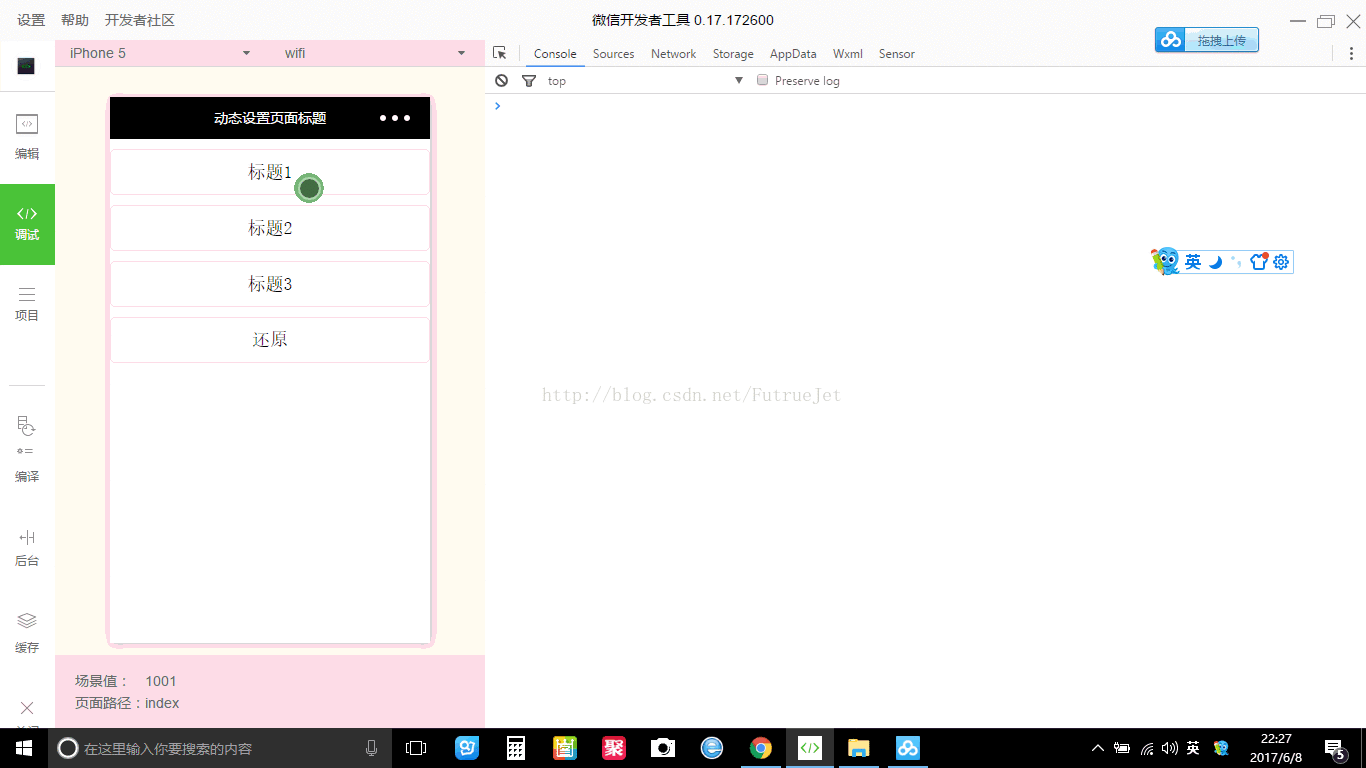Screen dimensions: 1366x768
Task: Open the 开发者社区 menu
Action: pos(140,20)
